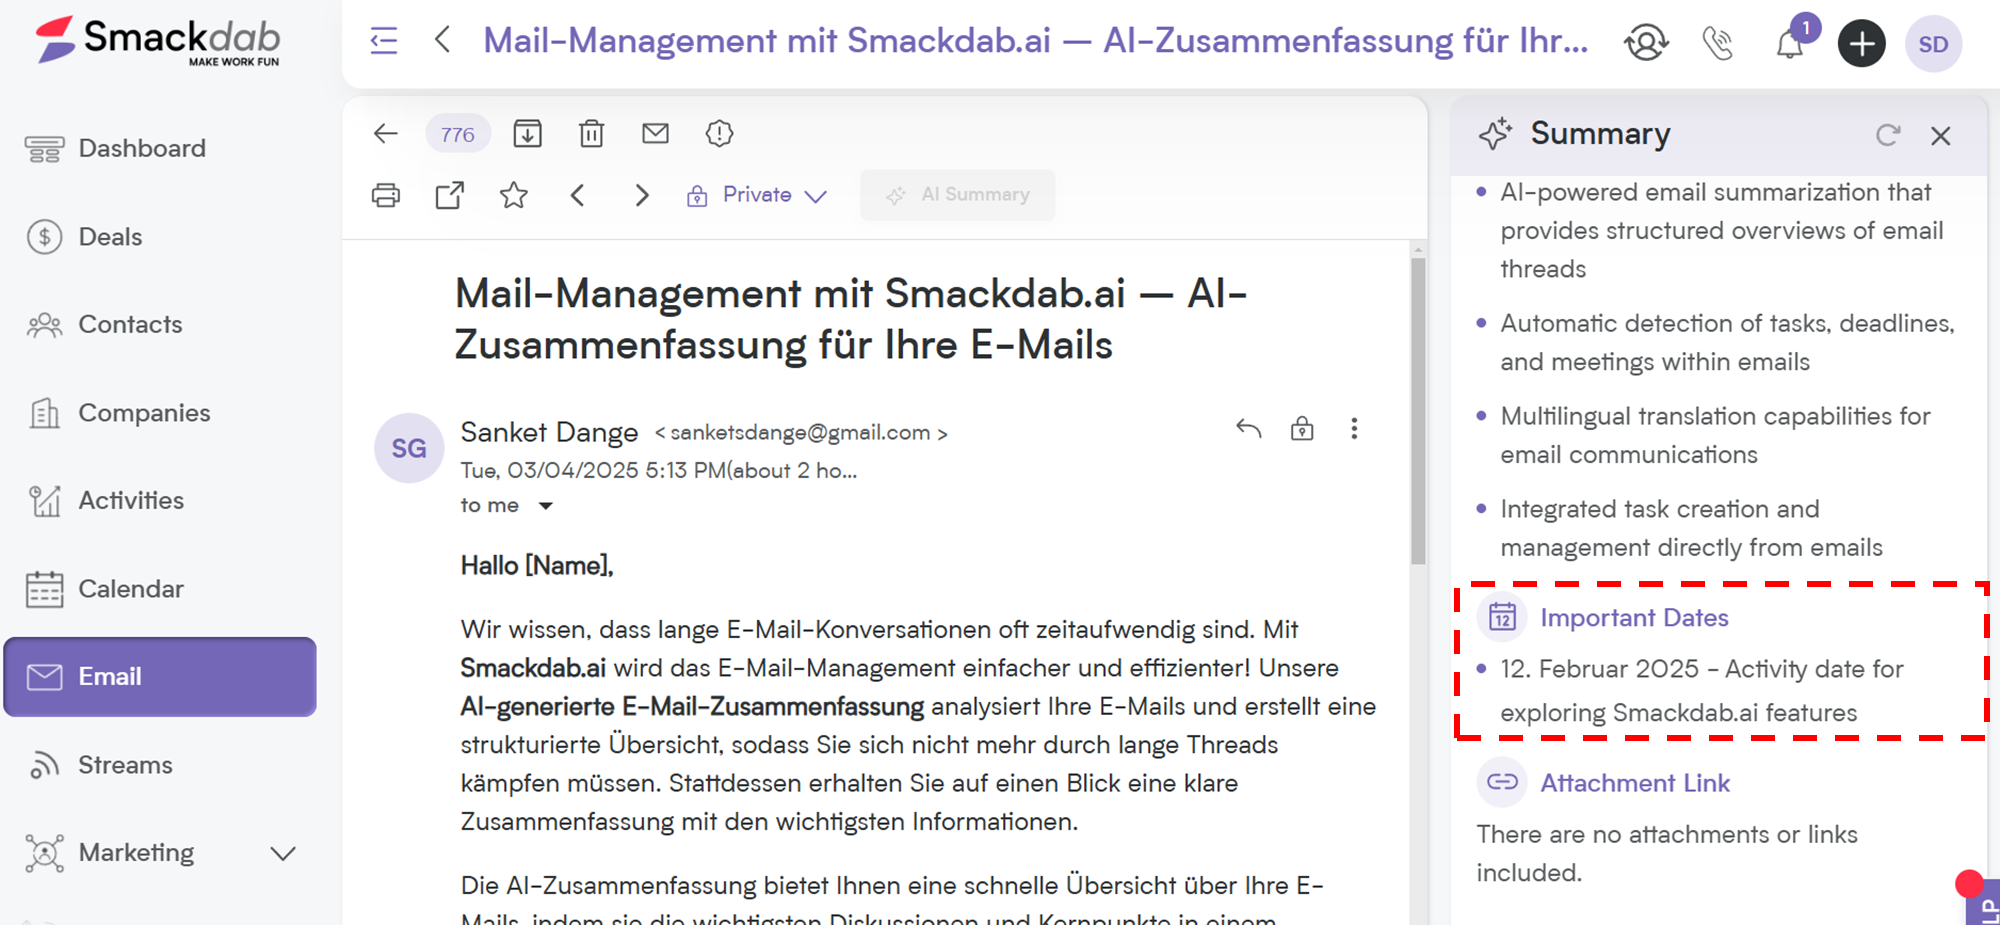Image resolution: width=2000 pixels, height=925 pixels.
Task: Open the Private visibility dropdown
Action: [757, 195]
